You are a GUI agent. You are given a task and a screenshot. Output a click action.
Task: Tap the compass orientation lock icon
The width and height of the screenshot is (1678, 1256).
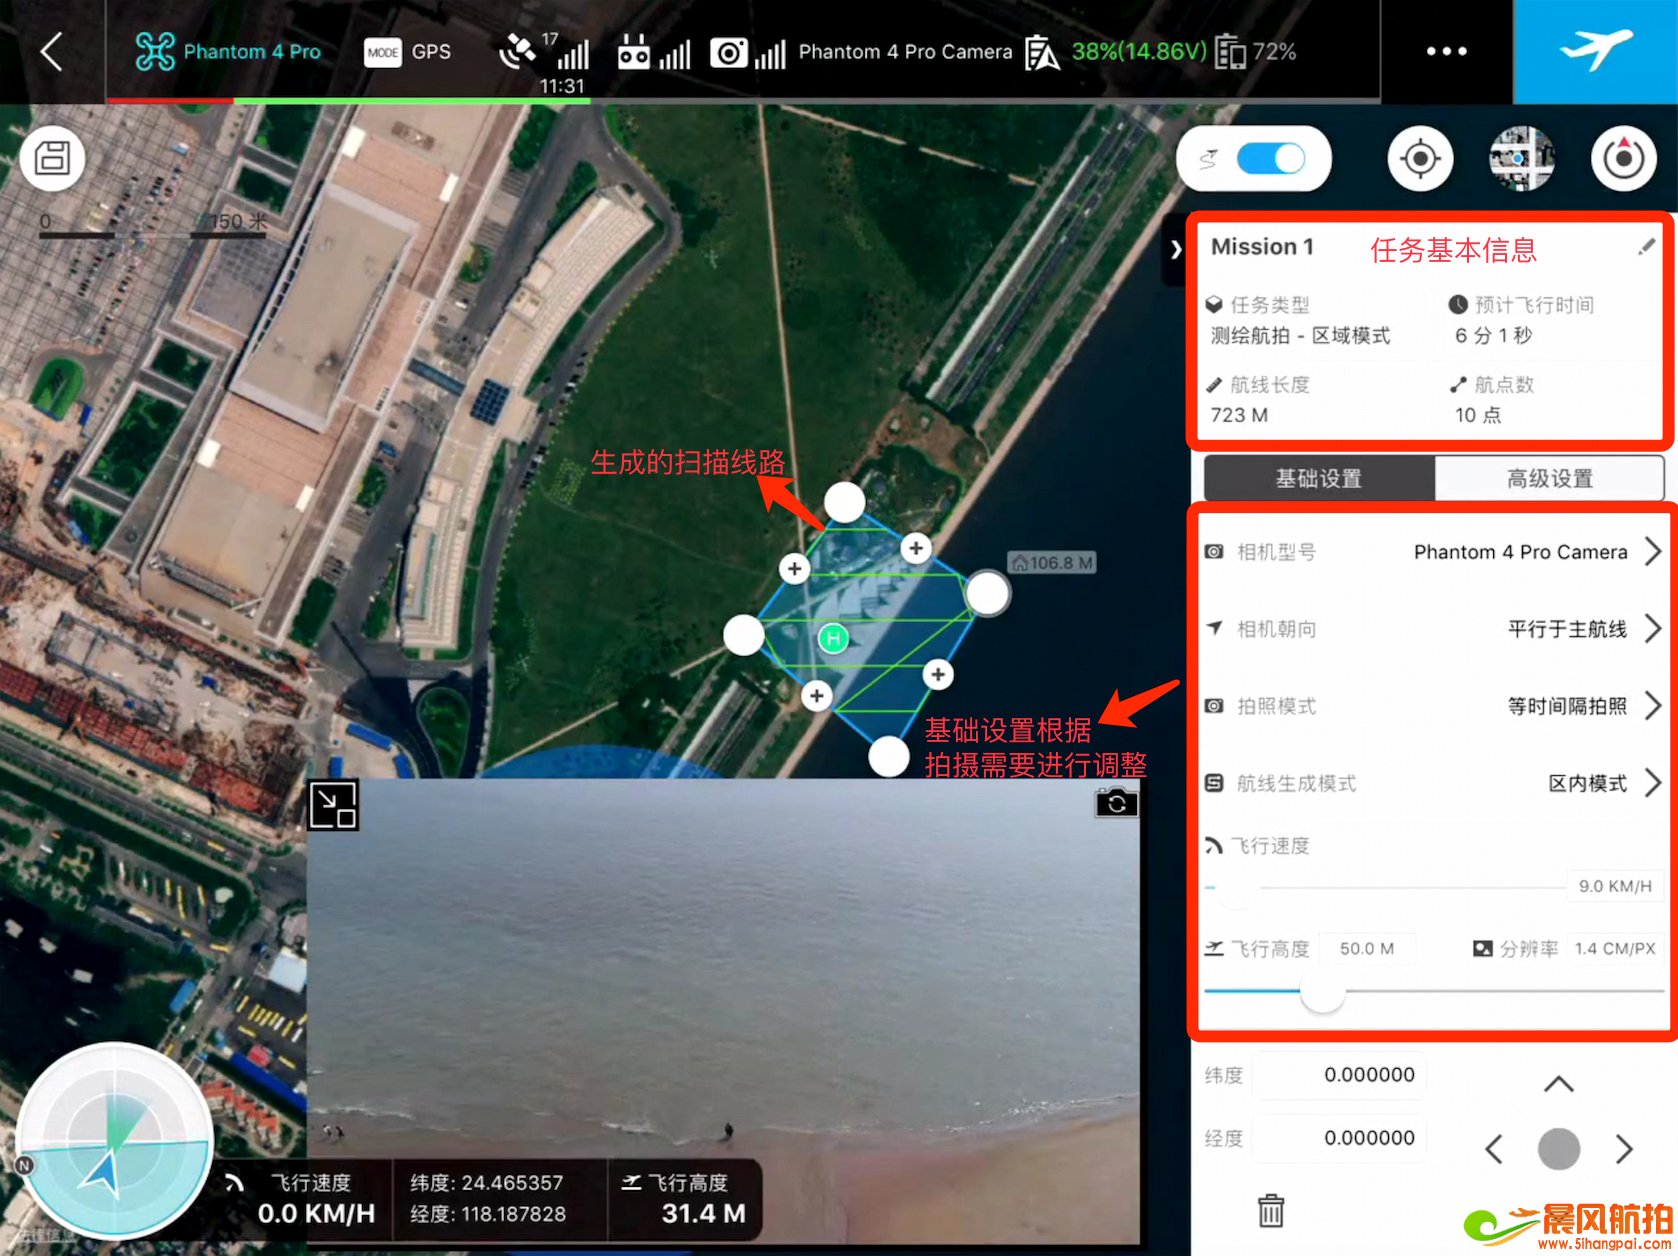(x=1624, y=158)
